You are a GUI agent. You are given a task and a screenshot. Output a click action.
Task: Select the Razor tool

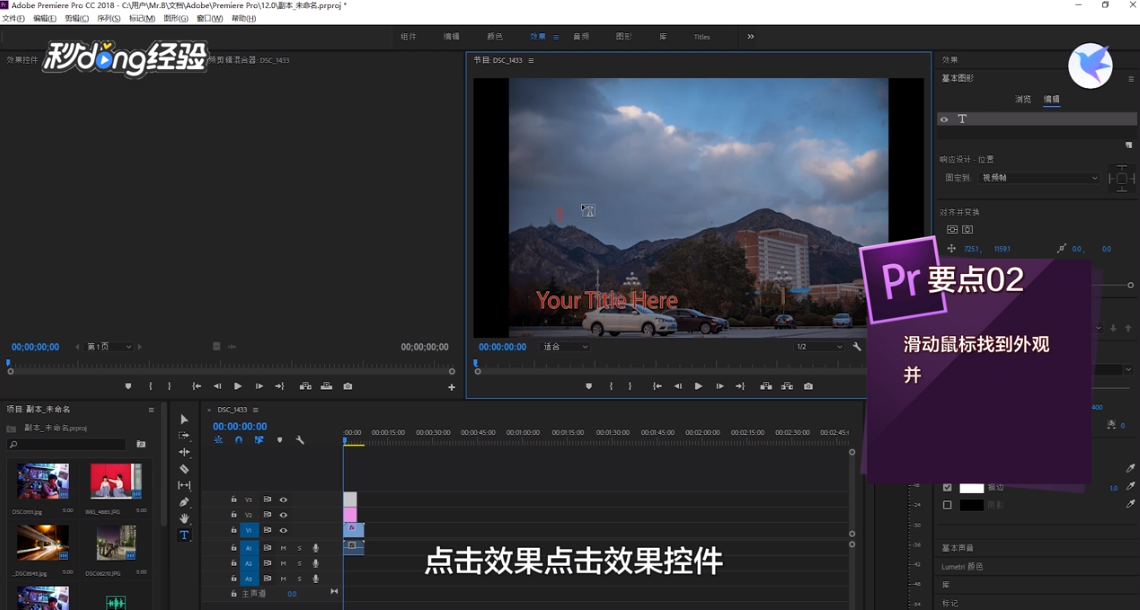click(x=184, y=469)
